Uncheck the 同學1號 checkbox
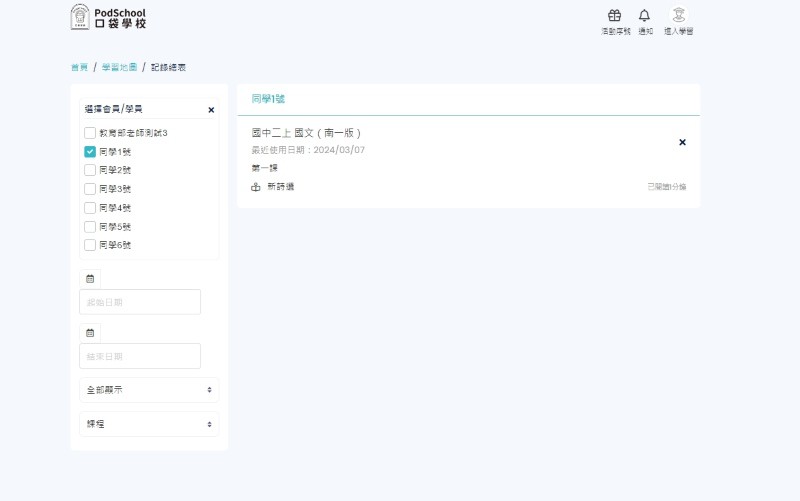 tap(90, 152)
